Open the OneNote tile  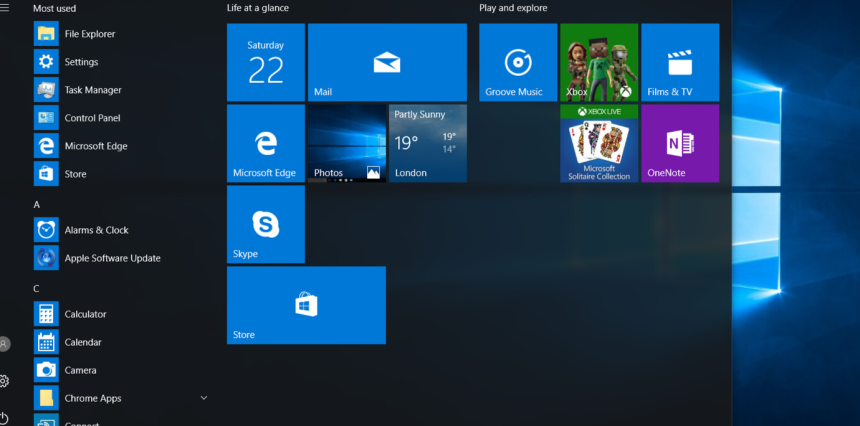point(680,143)
